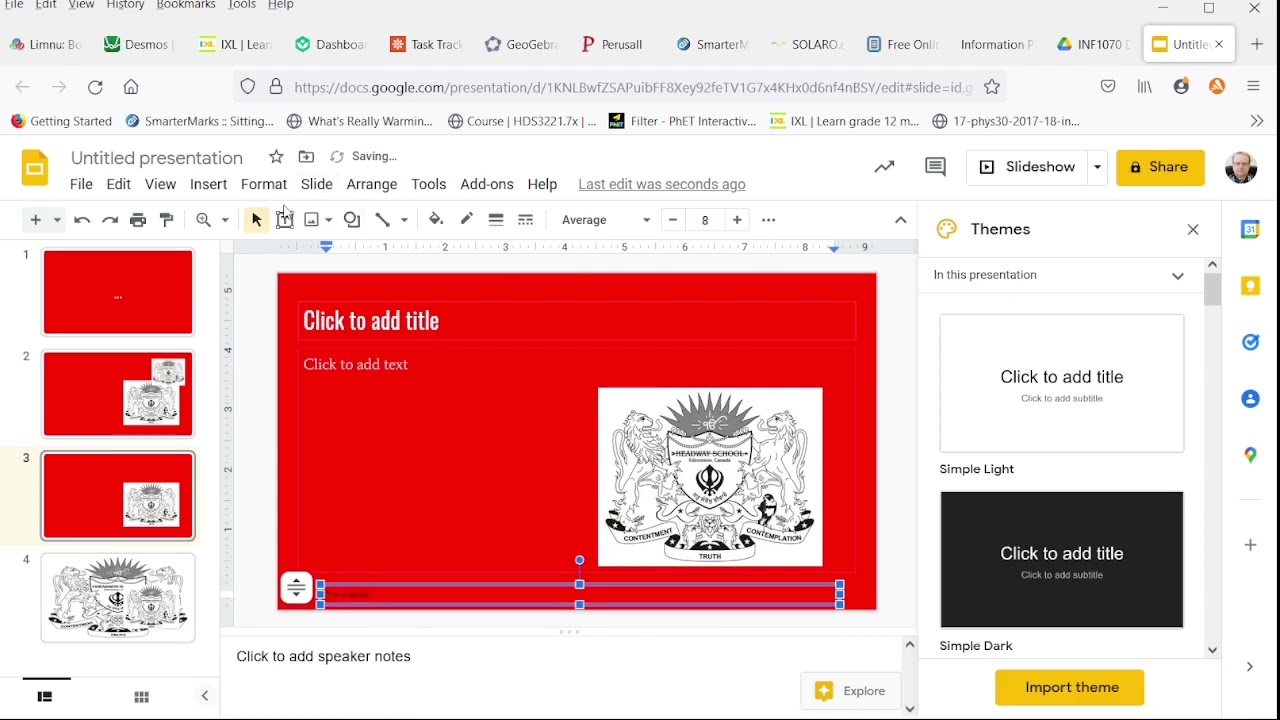Click the Untitled presentation title field
Screen dimensions: 1280x720
[x=157, y=158]
